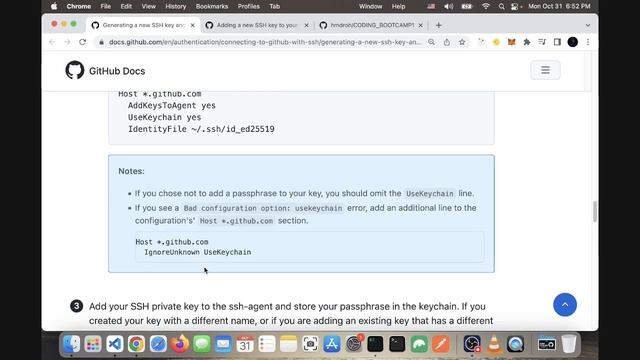Image resolution: width=640 pixels, height=360 pixels.
Task: Open Finder from the Dock
Action: click(x=71, y=344)
